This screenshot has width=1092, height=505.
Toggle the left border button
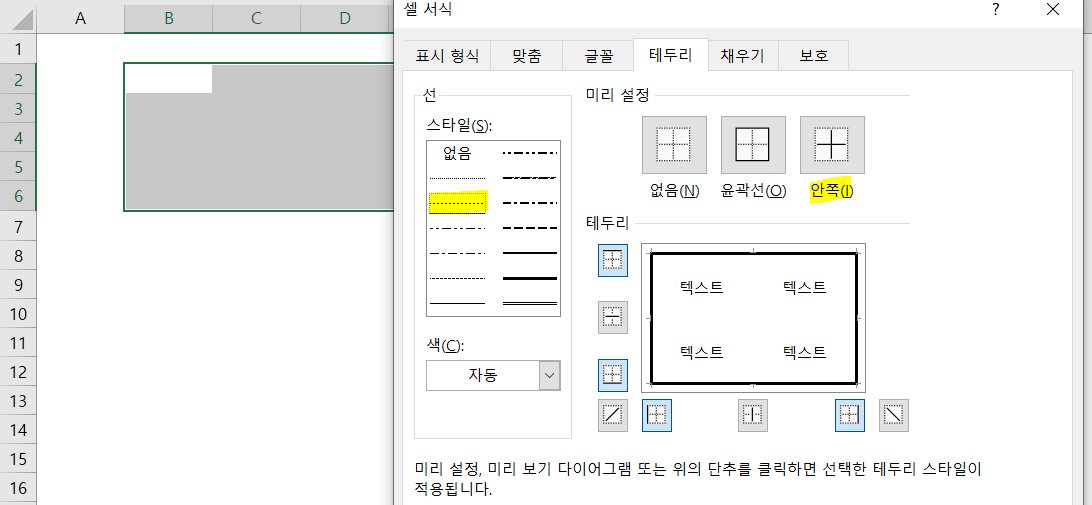tap(657, 415)
